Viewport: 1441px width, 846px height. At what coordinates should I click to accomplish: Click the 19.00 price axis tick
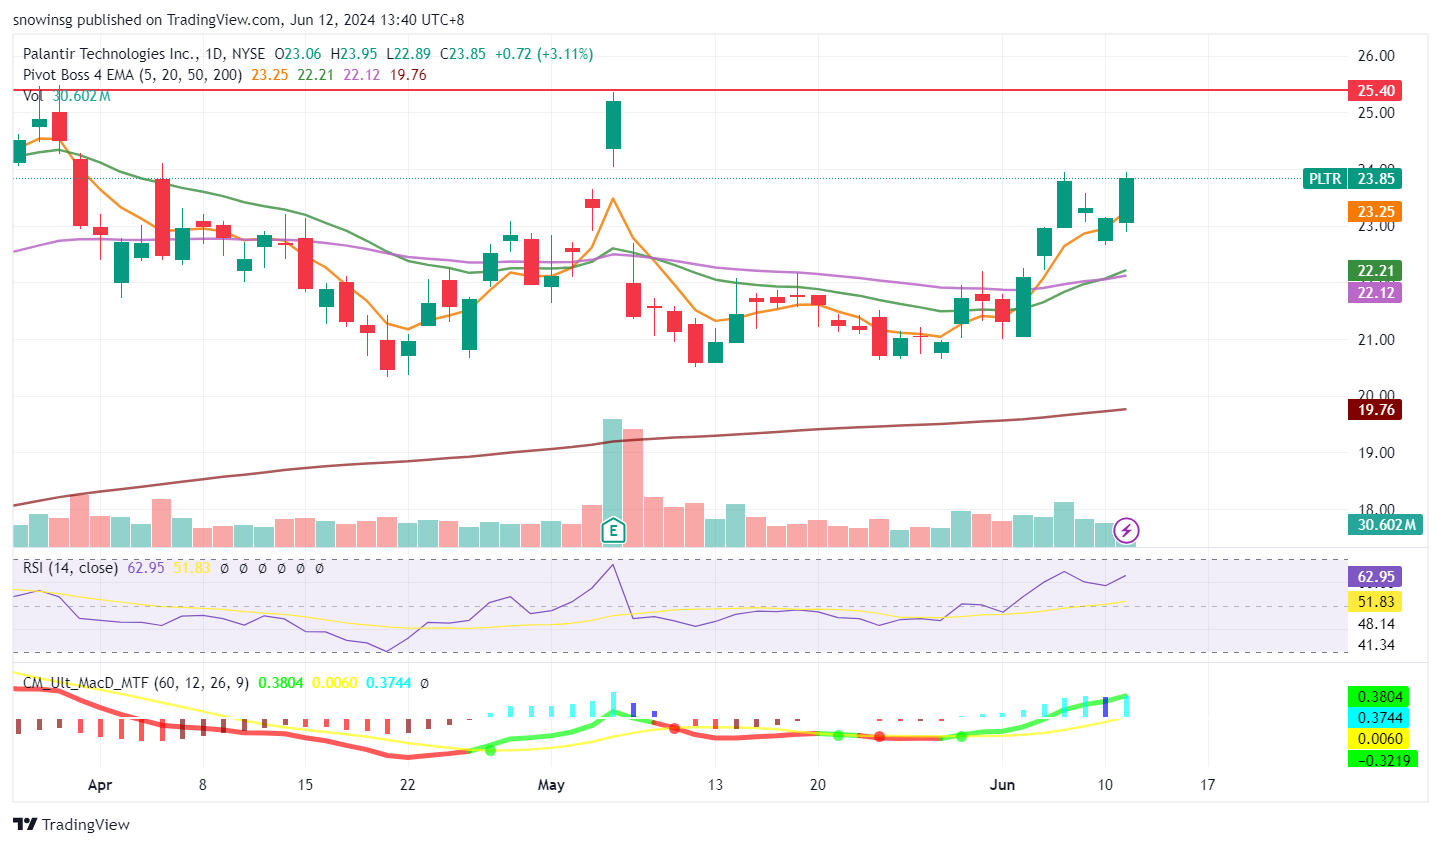pyautogui.click(x=1376, y=453)
